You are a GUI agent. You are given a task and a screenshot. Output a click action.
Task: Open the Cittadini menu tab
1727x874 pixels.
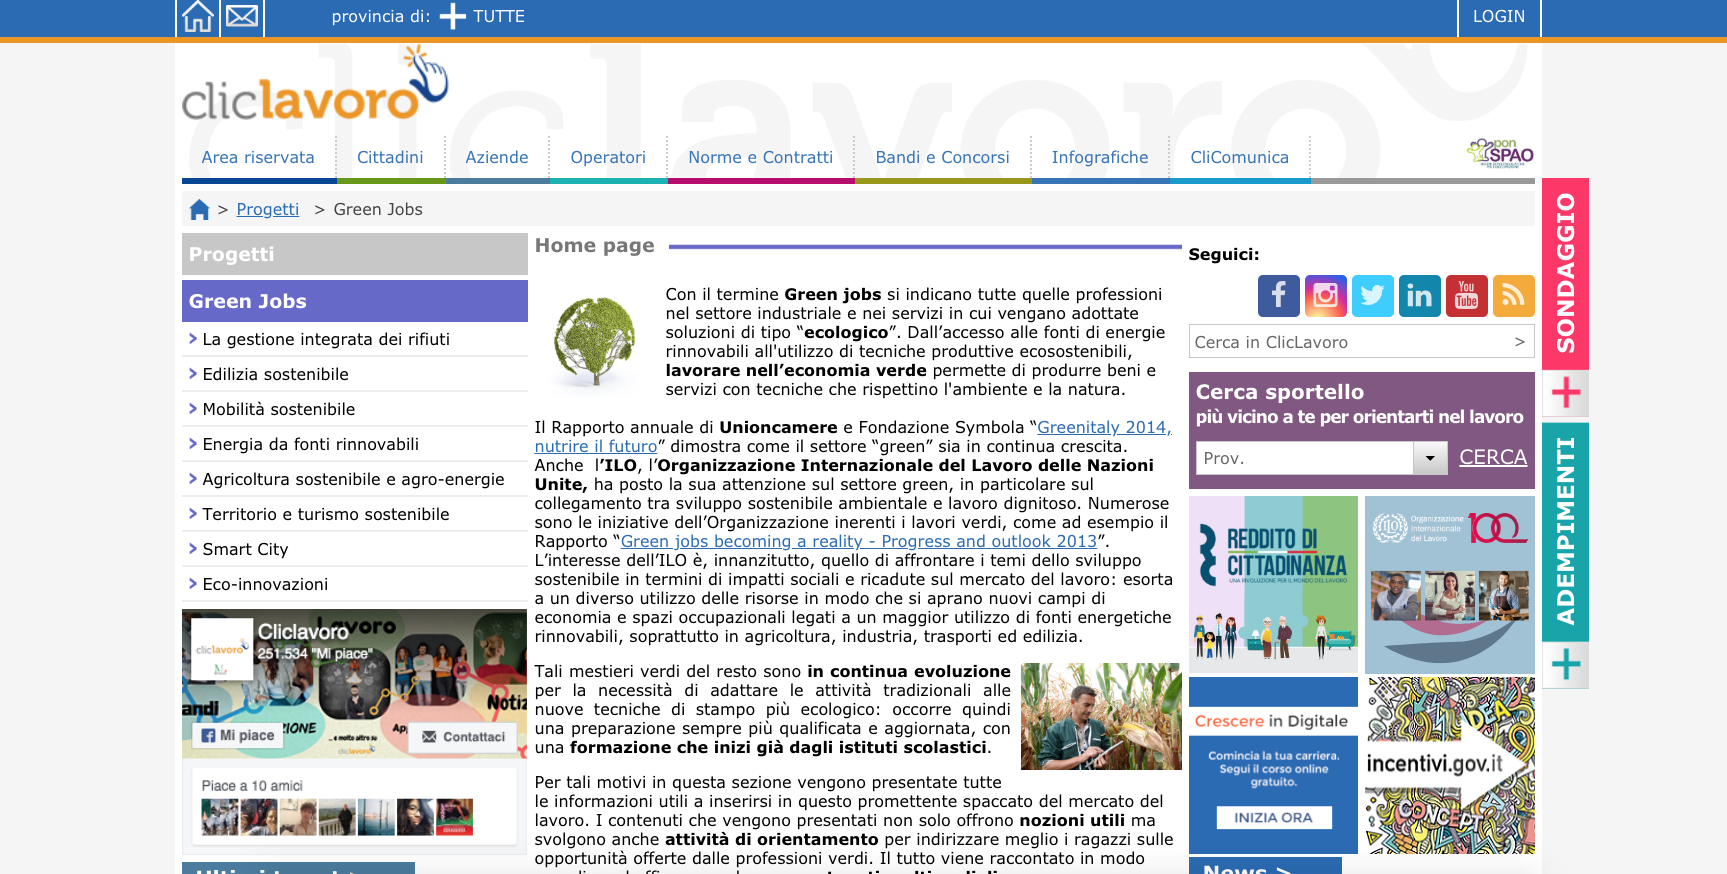click(390, 157)
